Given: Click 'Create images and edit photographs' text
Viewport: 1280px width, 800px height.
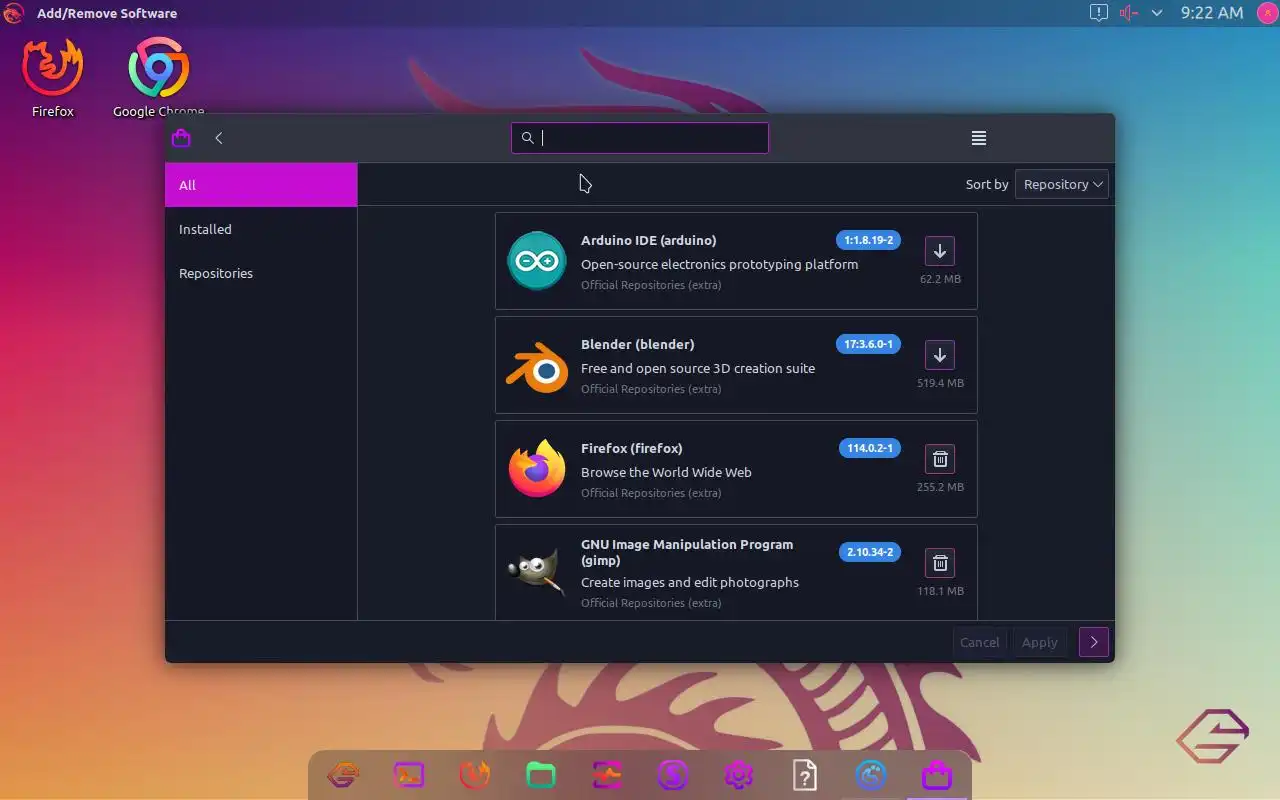Looking at the screenshot, I should [x=690, y=582].
